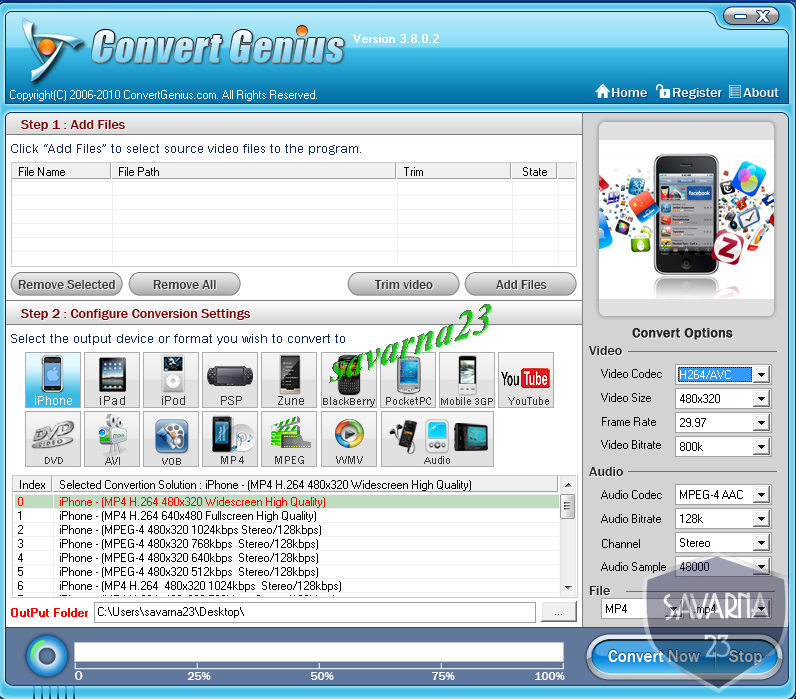Select the MP4 format icon
This screenshot has width=796, height=699.
pyautogui.click(x=230, y=439)
